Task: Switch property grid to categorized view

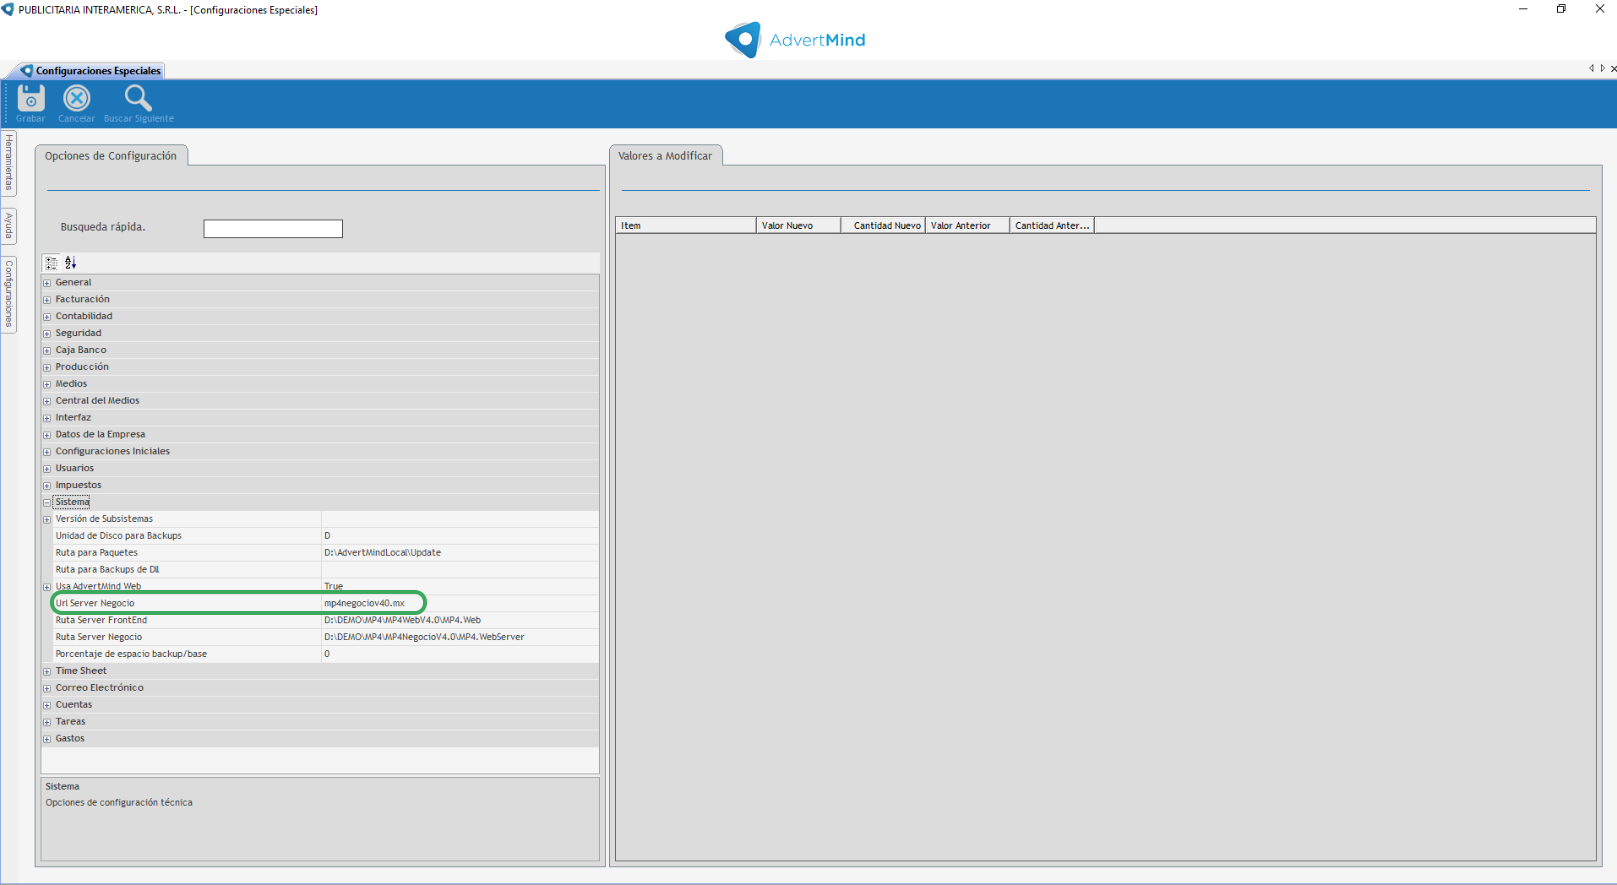Action: 52,263
